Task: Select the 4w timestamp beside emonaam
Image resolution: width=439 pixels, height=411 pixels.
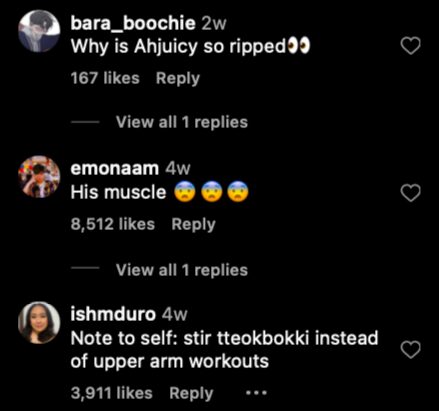Action: pyautogui.click(x=178, y=169)
